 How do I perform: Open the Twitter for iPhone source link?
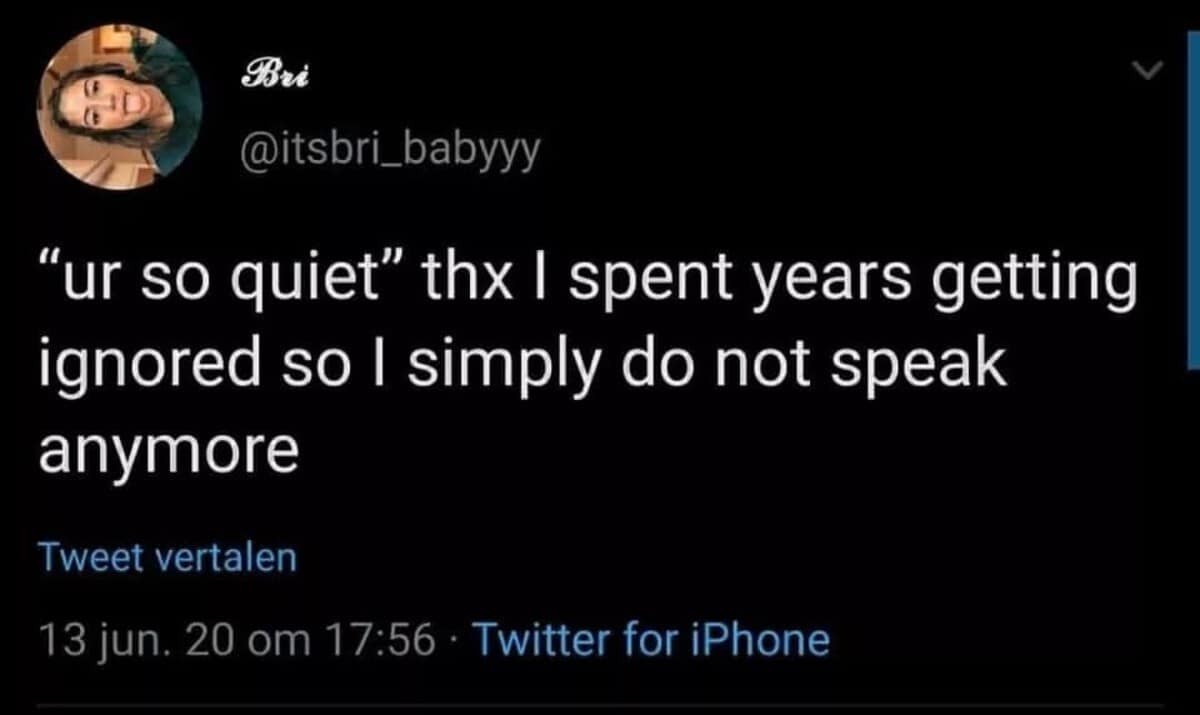[x=651, y=639]
